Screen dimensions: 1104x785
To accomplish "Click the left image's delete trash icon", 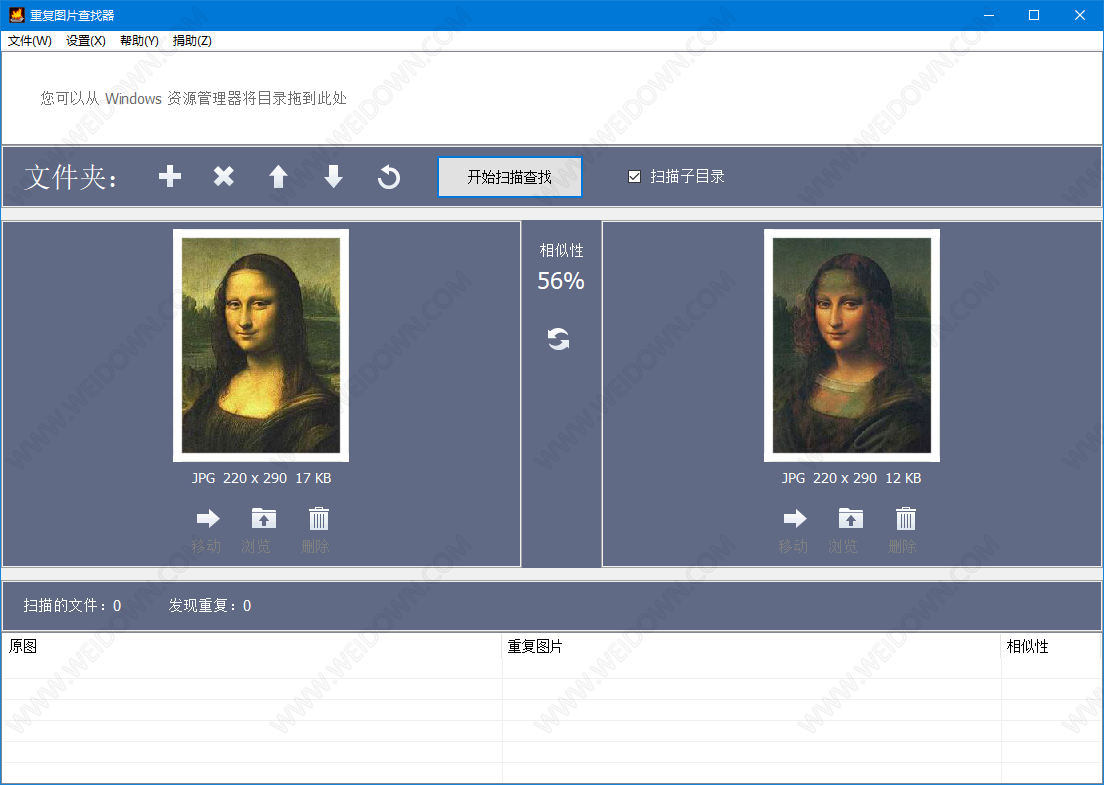I will (x=319, y=519).
